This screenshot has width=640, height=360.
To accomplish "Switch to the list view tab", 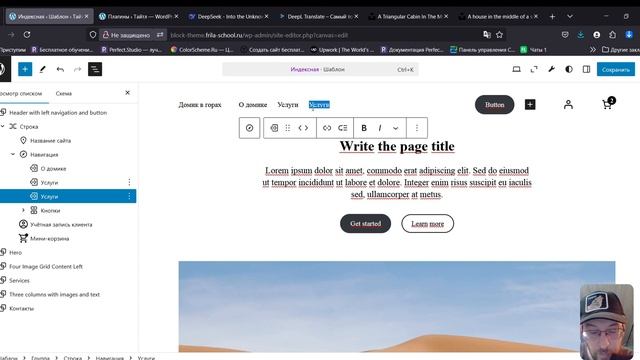I will (x=21, y=93).
